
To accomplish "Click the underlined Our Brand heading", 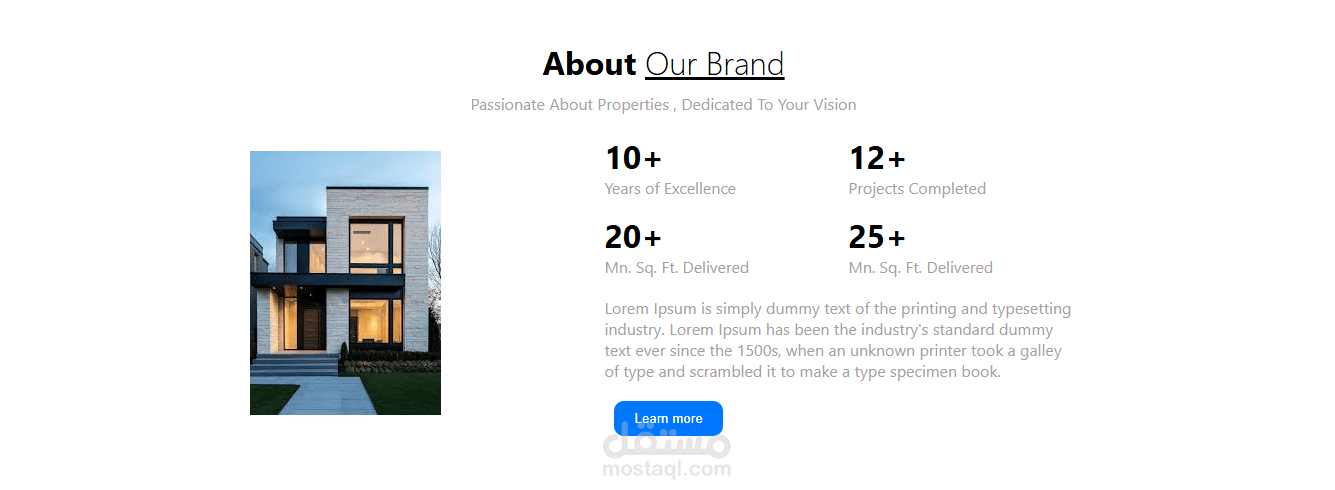I will (714, 65).
